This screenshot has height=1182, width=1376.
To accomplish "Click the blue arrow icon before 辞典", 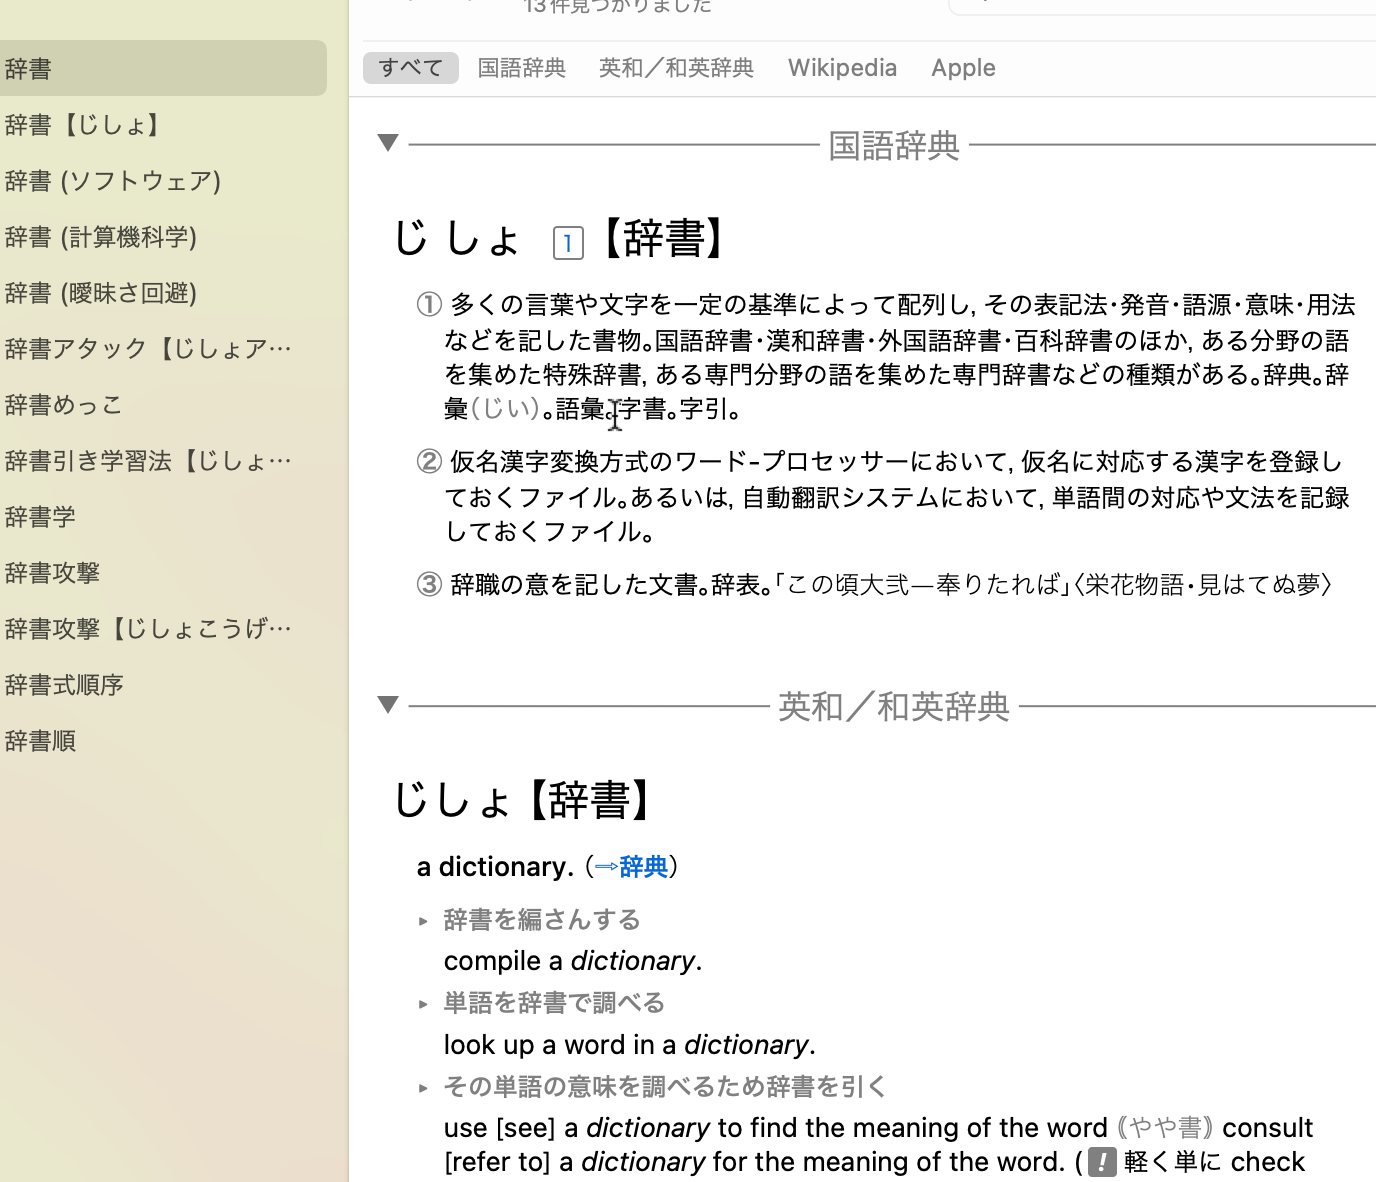I will [607, 867].
